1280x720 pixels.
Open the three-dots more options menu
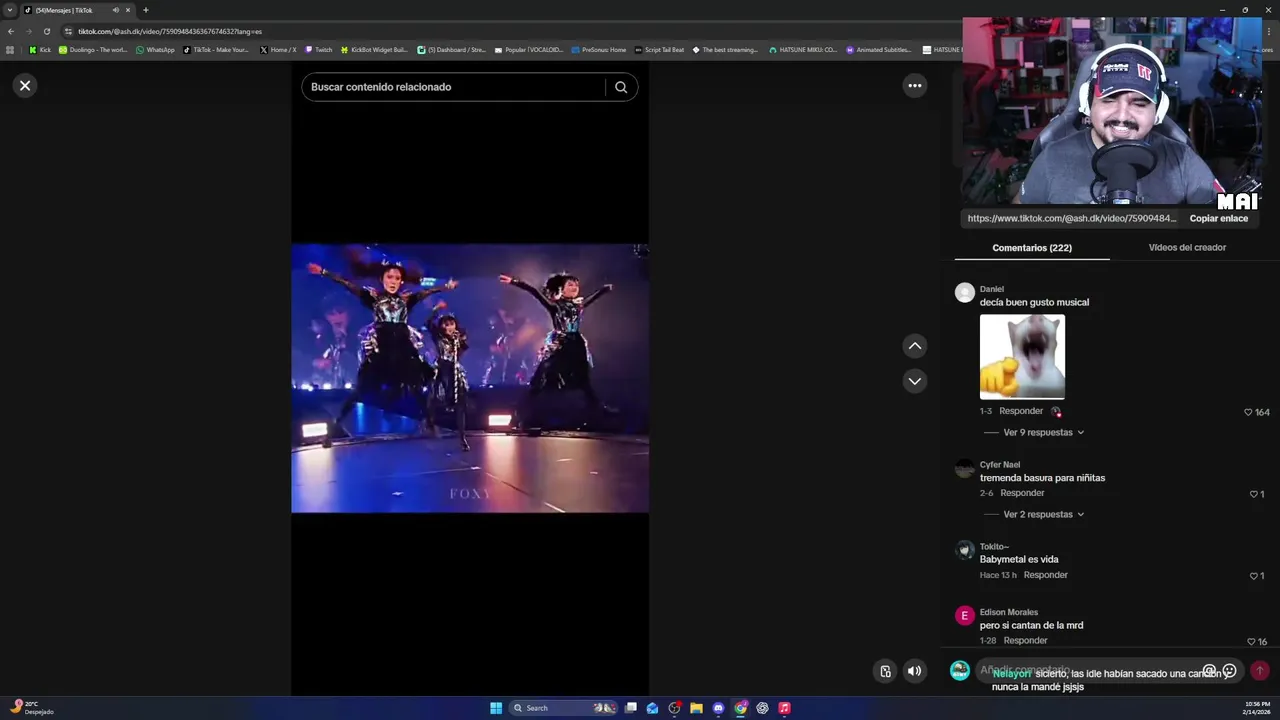coord(914,86)
